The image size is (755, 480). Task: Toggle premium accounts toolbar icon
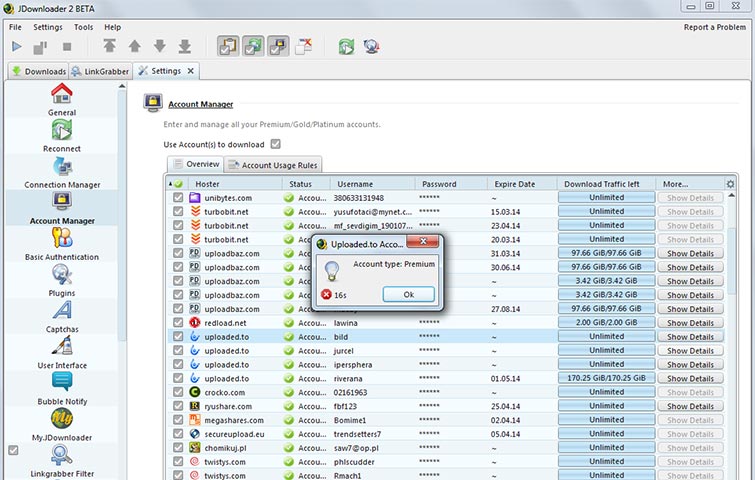point(278,46)
